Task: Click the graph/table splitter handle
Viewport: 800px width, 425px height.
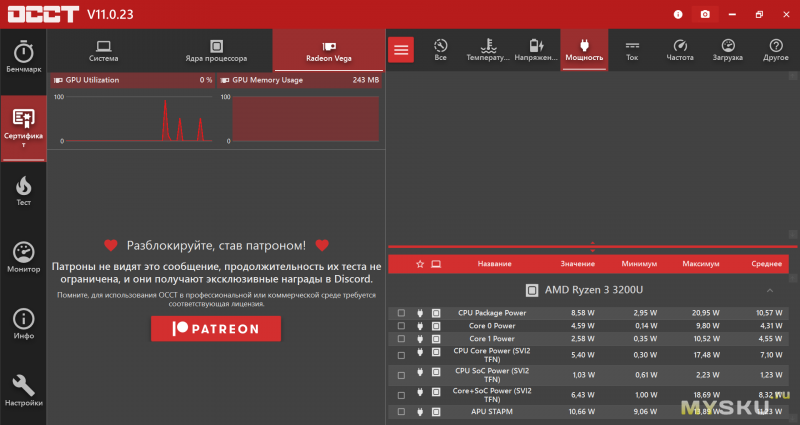Action: [x=592, y=247]
